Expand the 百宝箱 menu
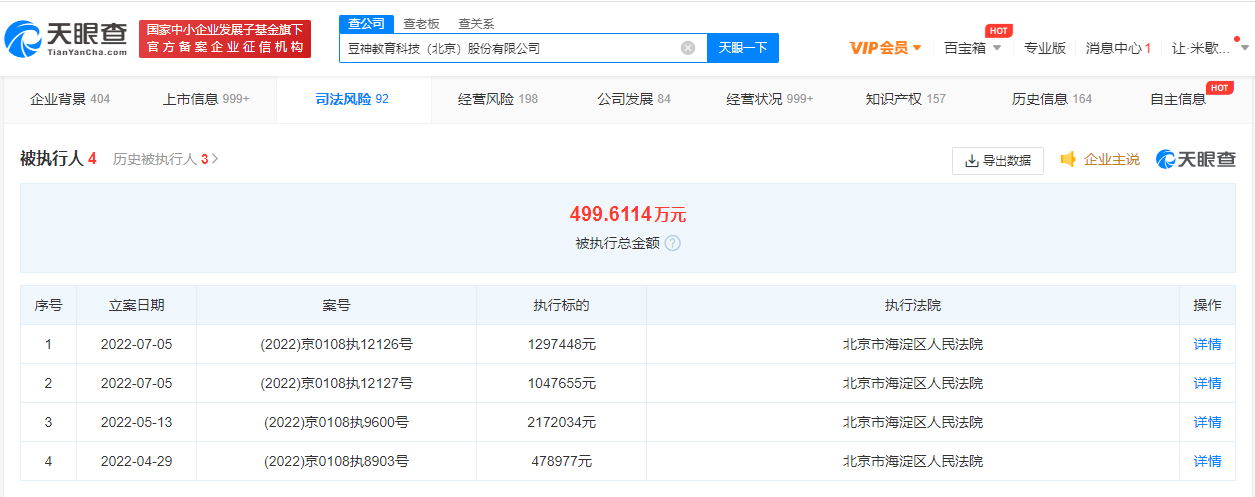 (972, 48)
